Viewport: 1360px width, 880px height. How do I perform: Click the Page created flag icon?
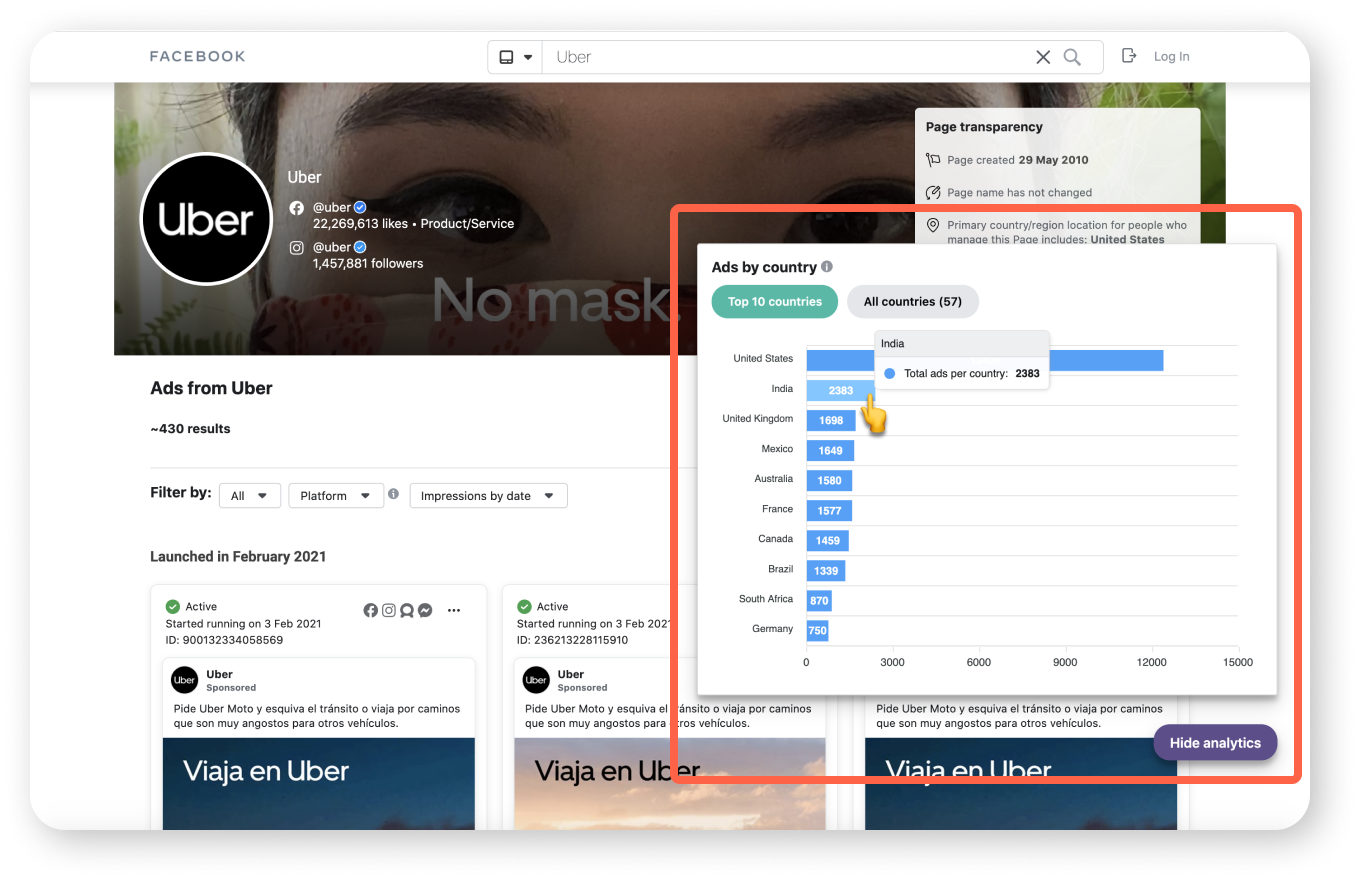(933, 160)
